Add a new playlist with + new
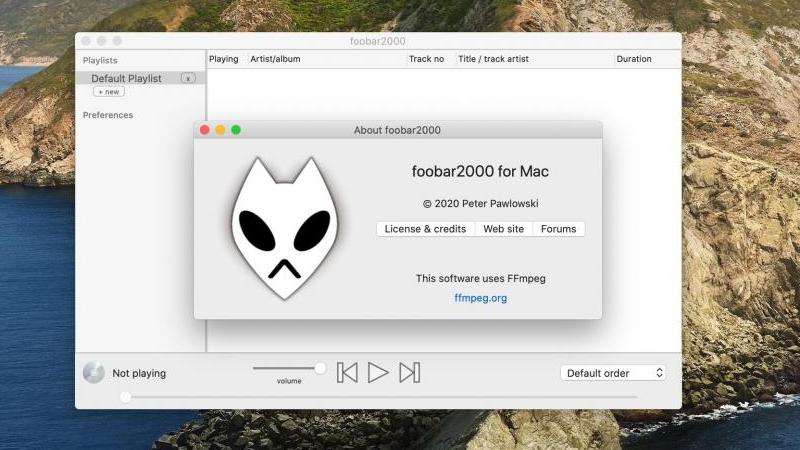800x450 pixels. click(x=108, y=91)
